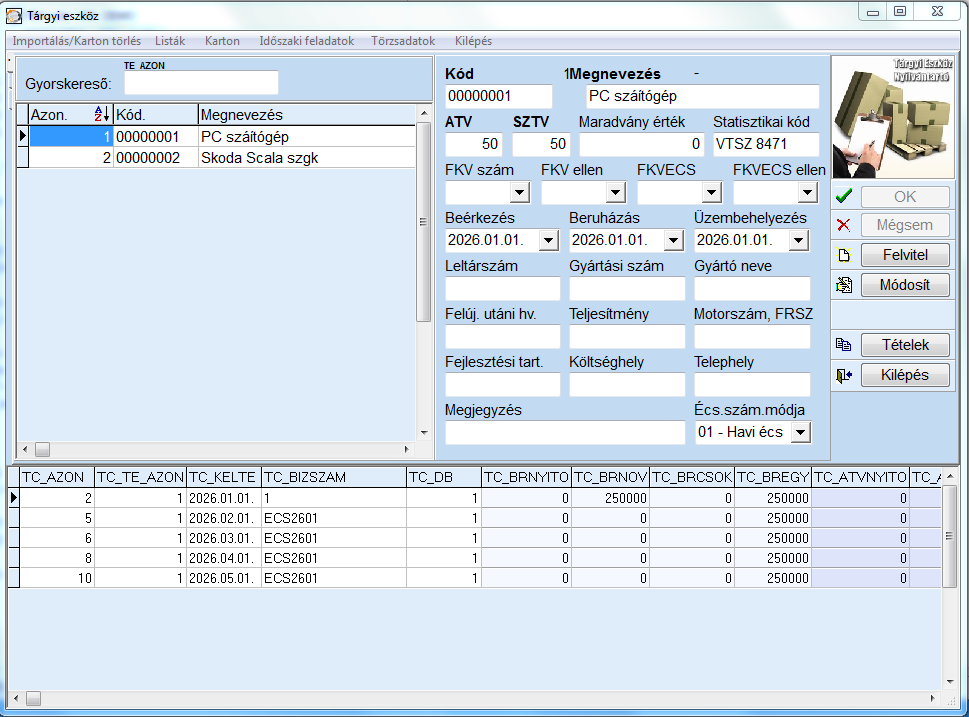This screenshot has width=969, height=717.
Task: Click the Tárgyi eszköz title bar app icon
Action: coord(14,15)
